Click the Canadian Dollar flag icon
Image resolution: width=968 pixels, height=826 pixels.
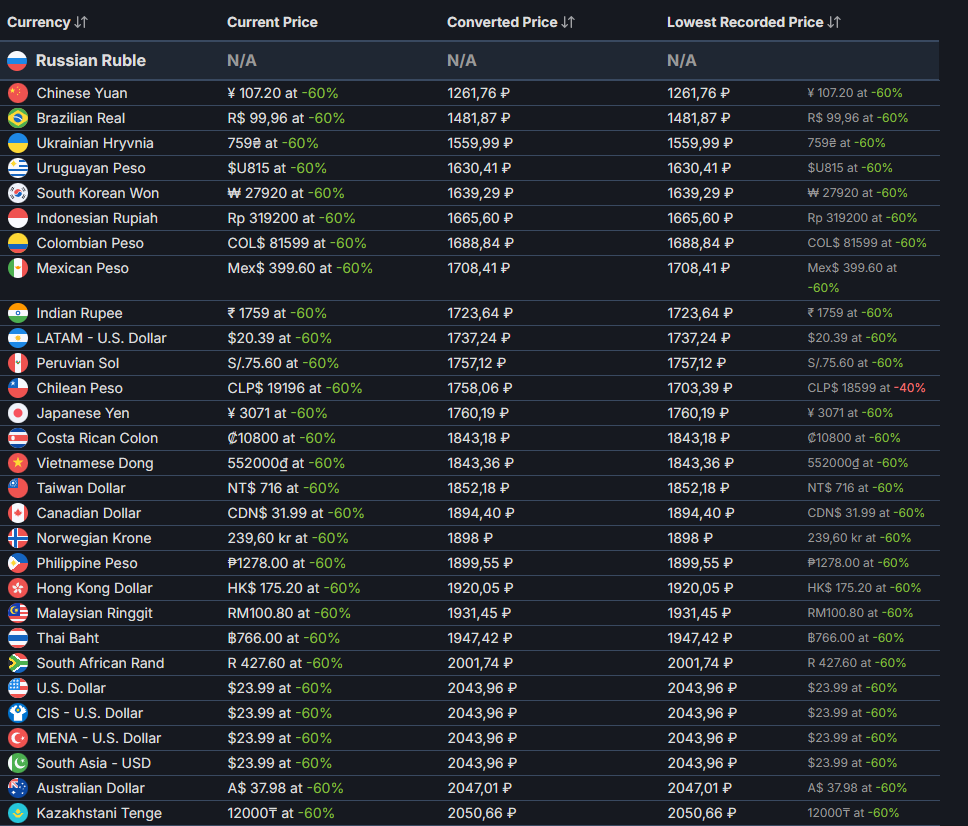point(18,513)
